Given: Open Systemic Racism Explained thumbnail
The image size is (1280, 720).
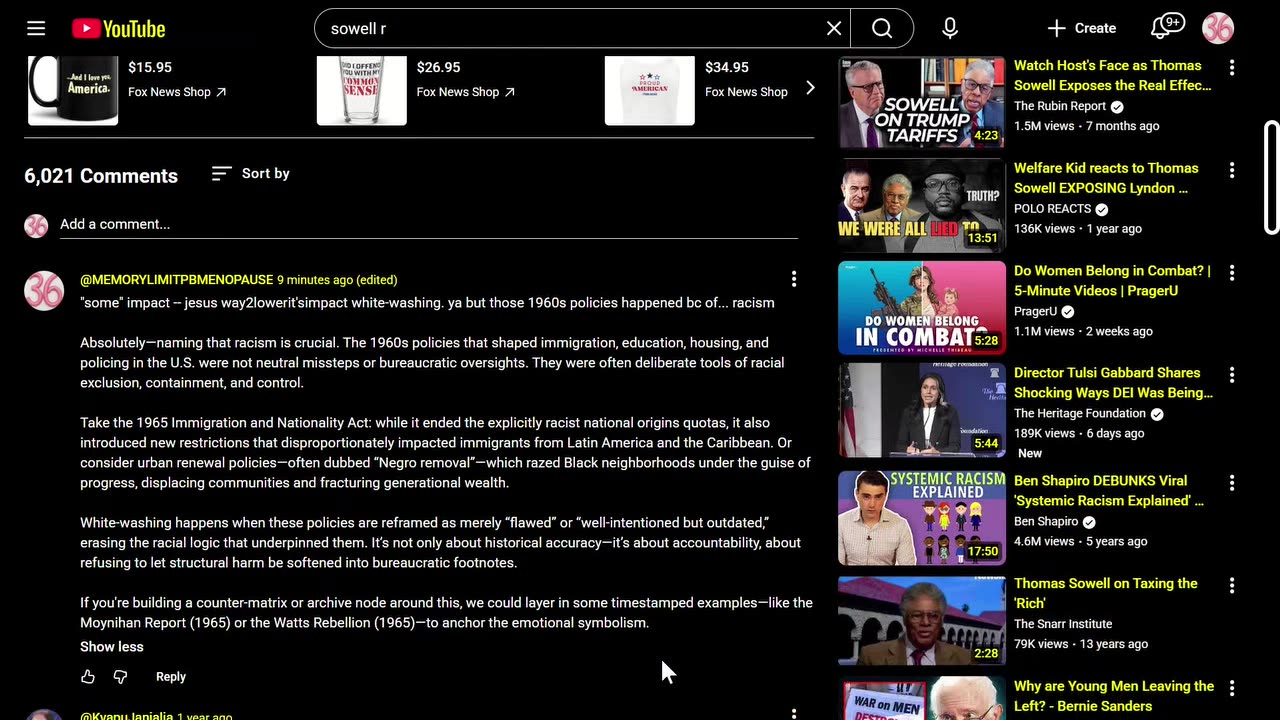Looking at the screenshot, I should tap(922, 518).
